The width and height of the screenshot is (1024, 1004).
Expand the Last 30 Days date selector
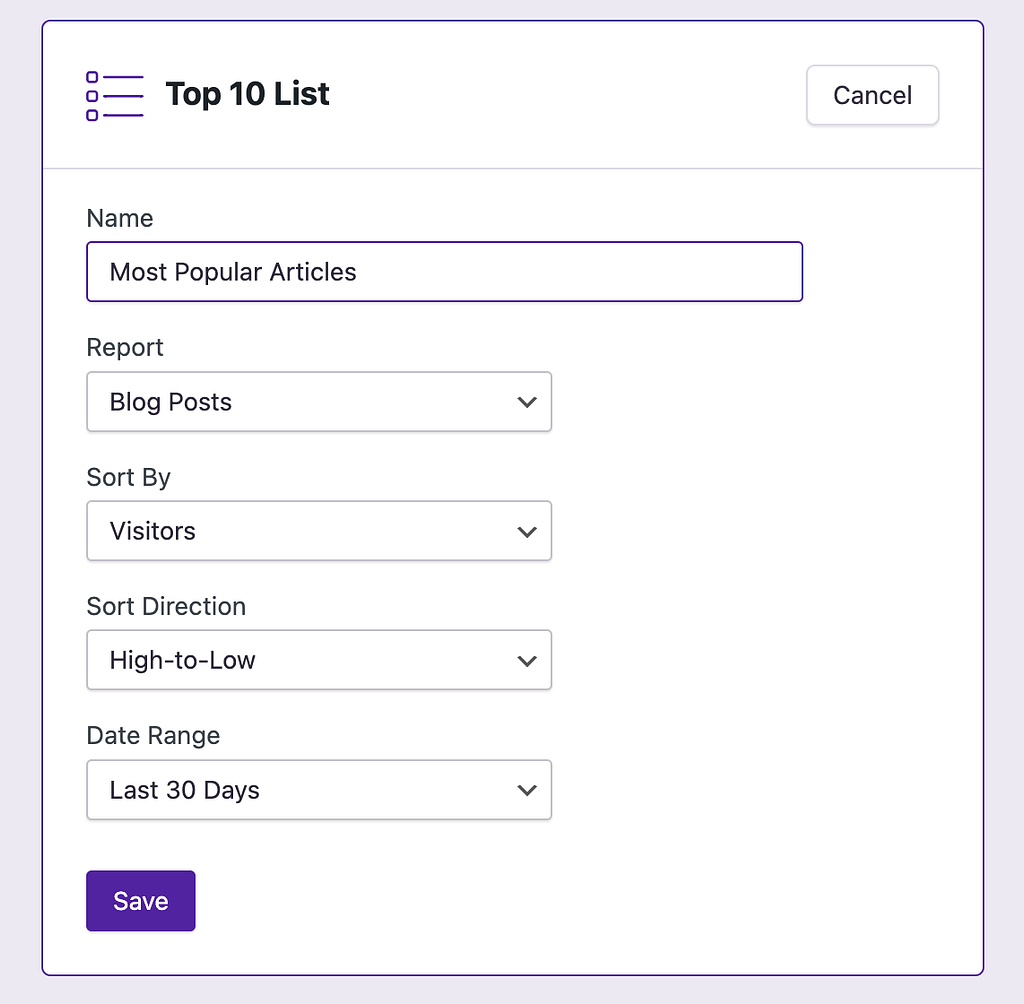point(318,790)
